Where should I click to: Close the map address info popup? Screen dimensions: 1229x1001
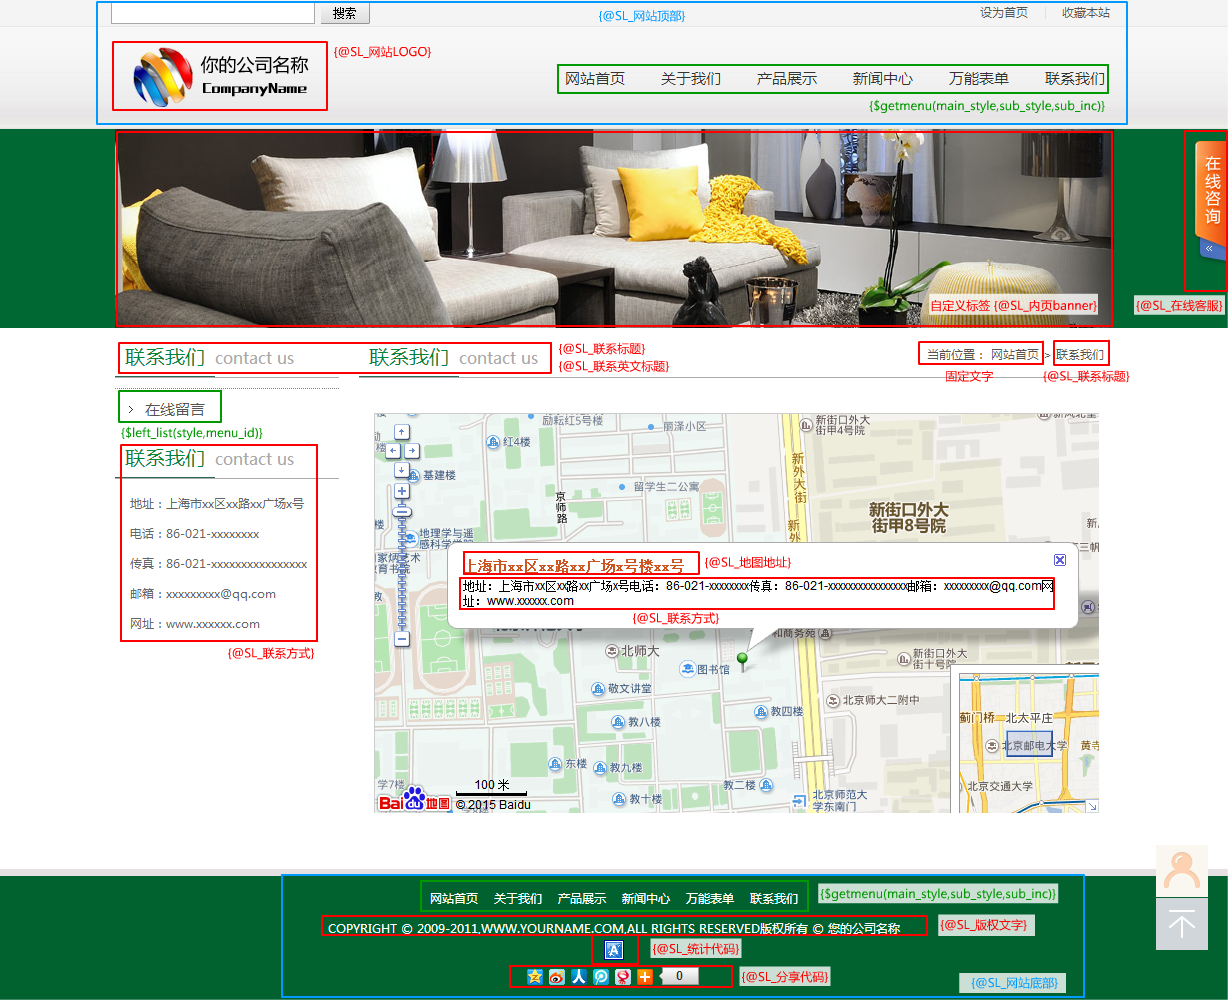tap(1060, 560)
